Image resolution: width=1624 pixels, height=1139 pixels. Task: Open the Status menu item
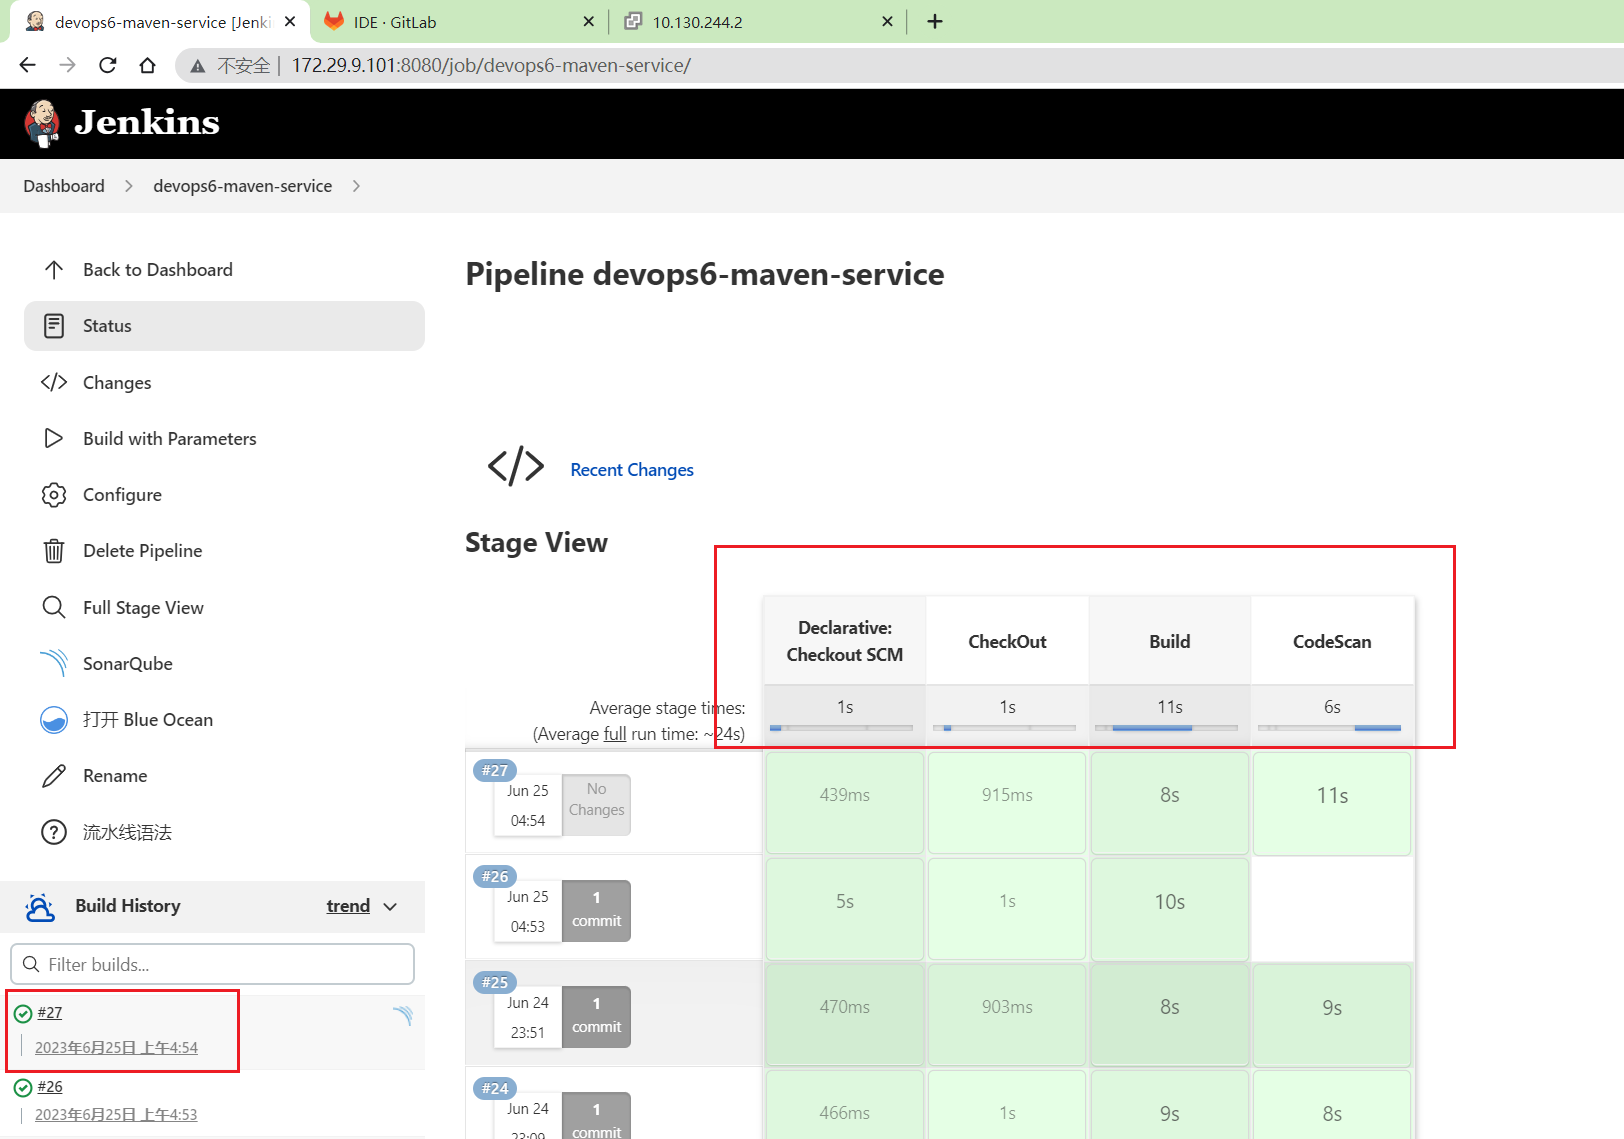pos(224,326)
